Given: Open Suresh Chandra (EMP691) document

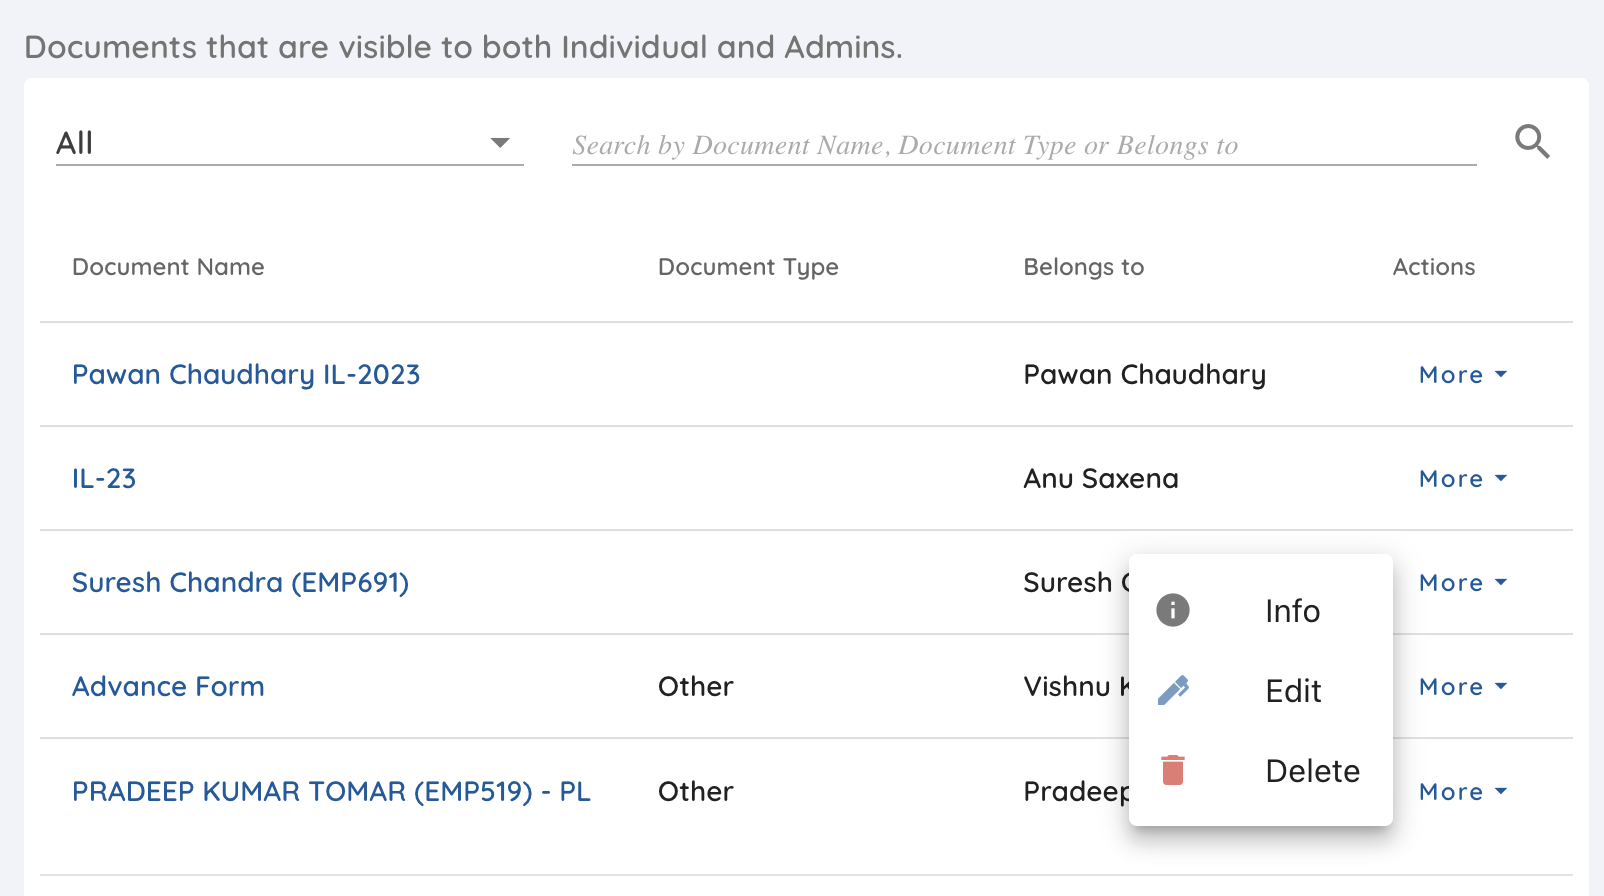Looking at the screenshot, I should click(x=240, y=583).
